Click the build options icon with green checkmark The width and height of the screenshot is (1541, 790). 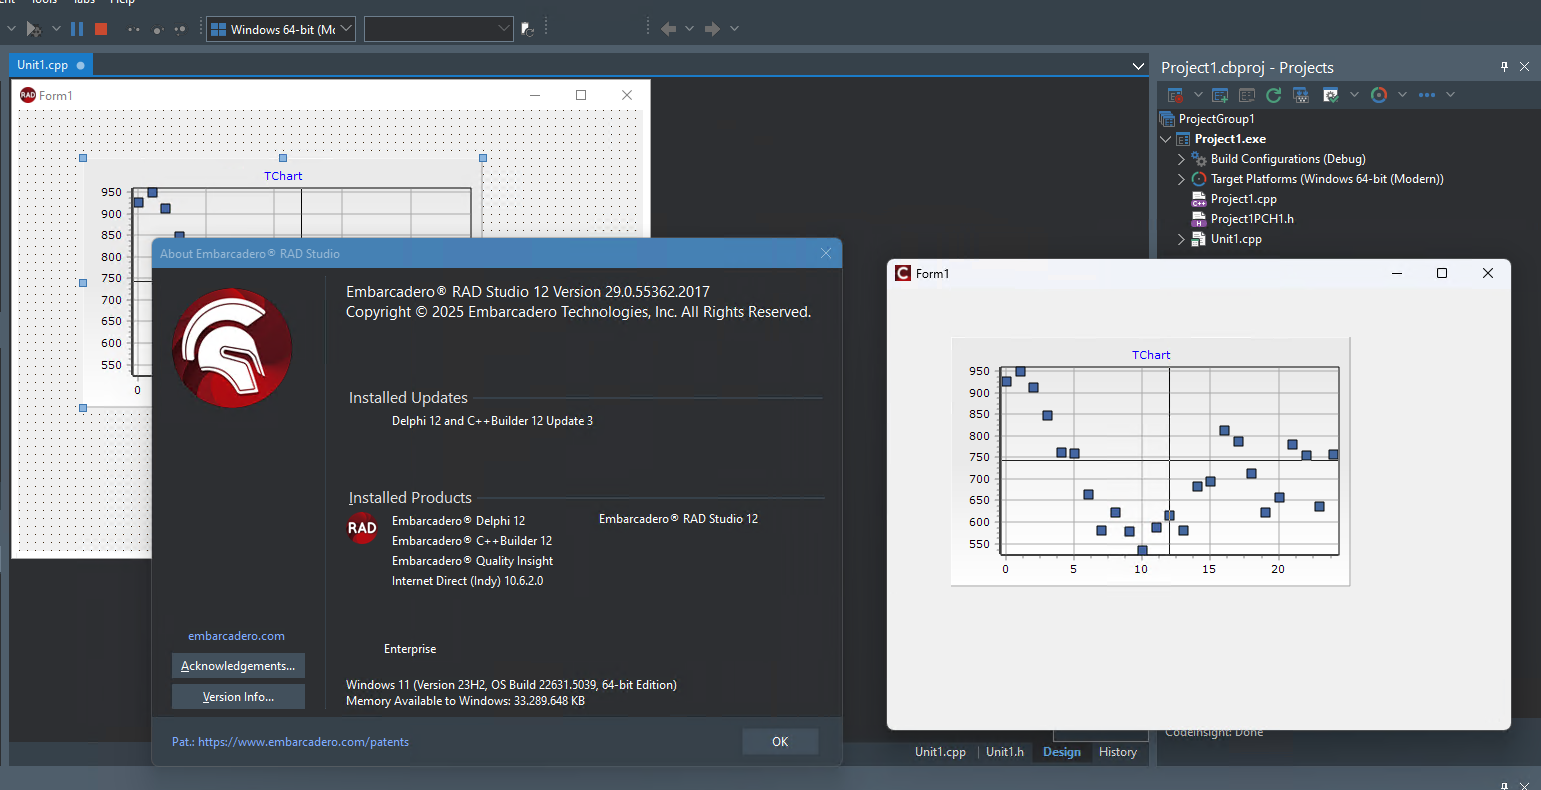pyautogui.click(x=1331, y=95)
